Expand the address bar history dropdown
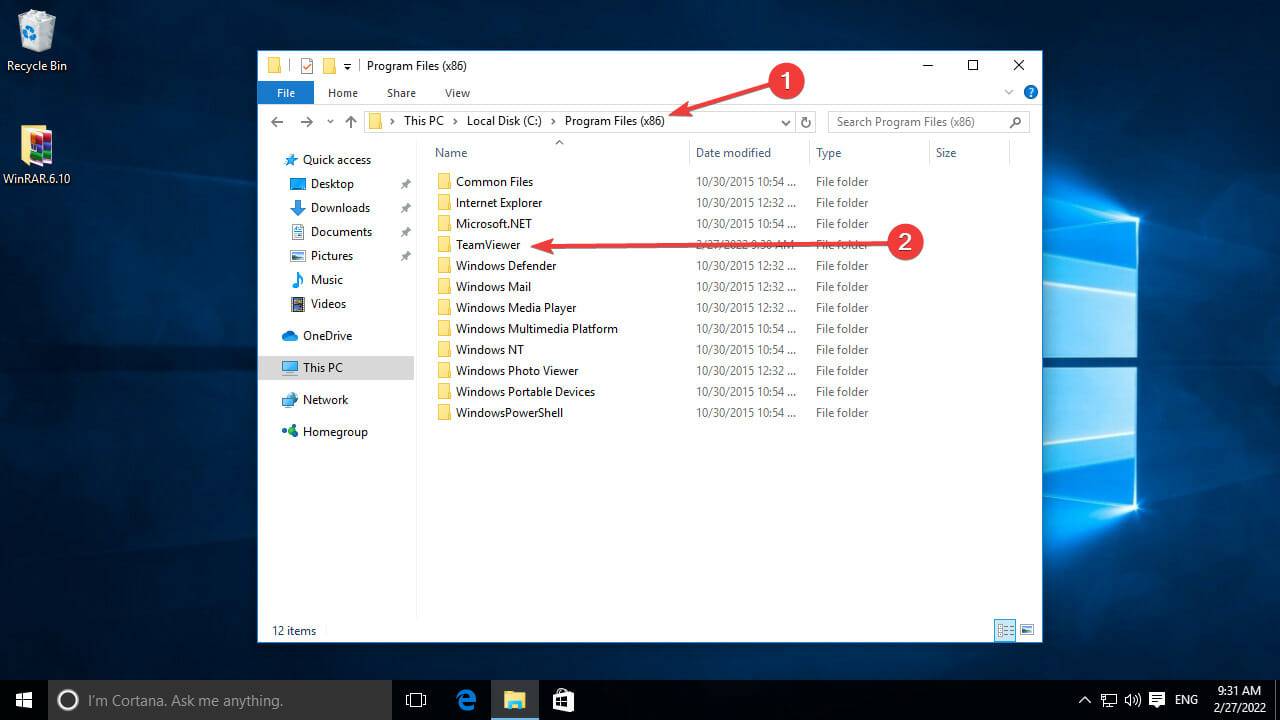This screenshot has width=1280, height=720. coord(786,121)
